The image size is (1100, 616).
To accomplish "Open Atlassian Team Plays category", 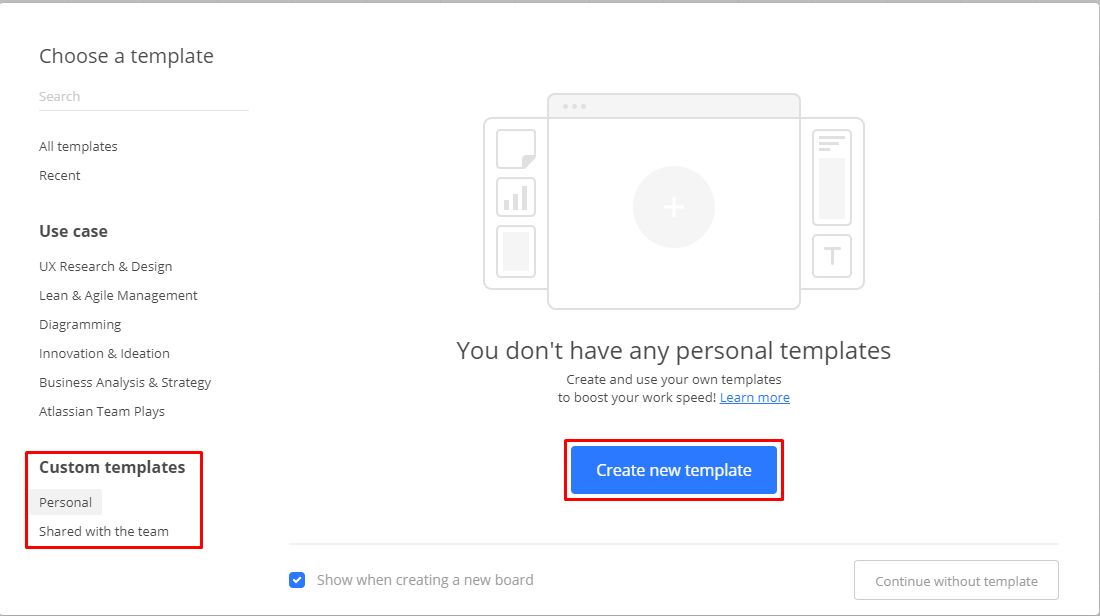I will pyautogui.click(x=102, y=411).
